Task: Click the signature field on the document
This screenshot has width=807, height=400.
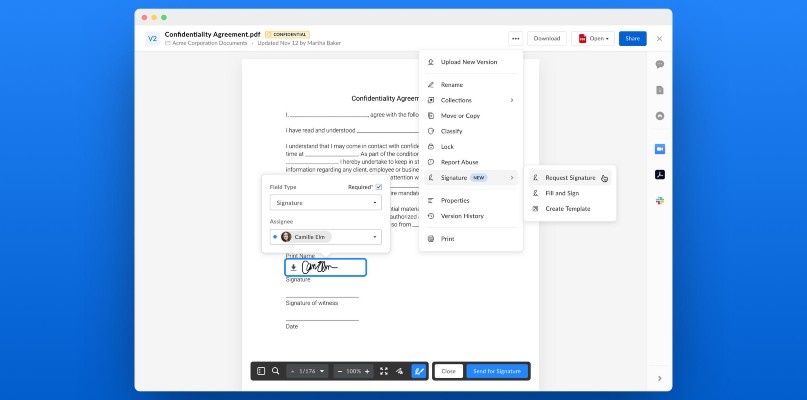Action: click(326, 267)
